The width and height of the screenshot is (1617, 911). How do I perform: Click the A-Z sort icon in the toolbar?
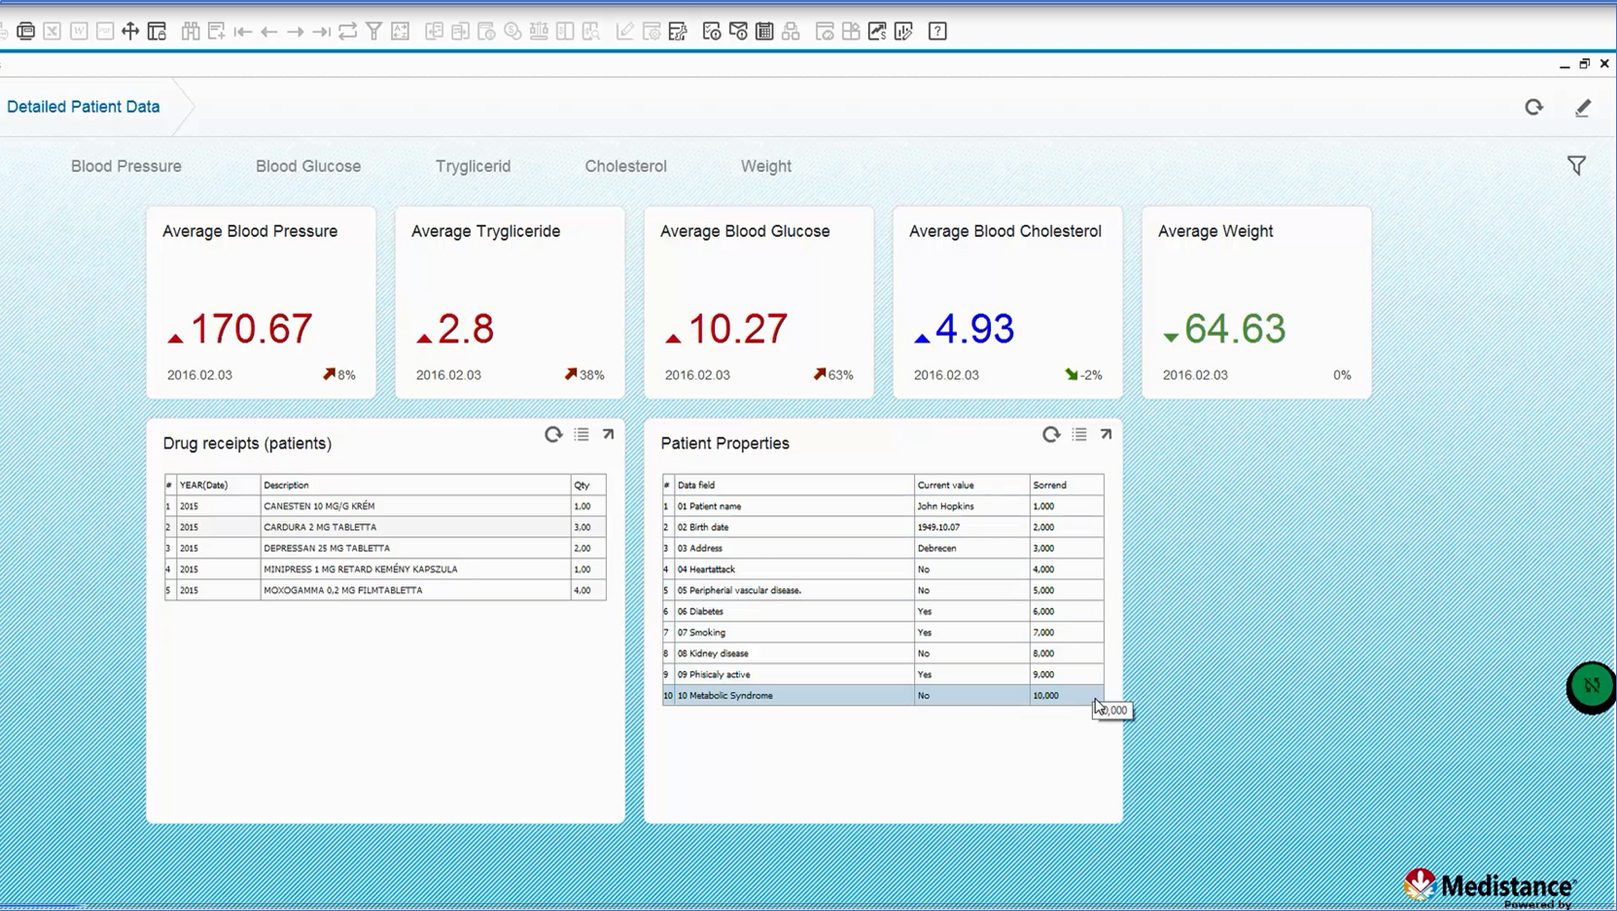coord(400,31)
